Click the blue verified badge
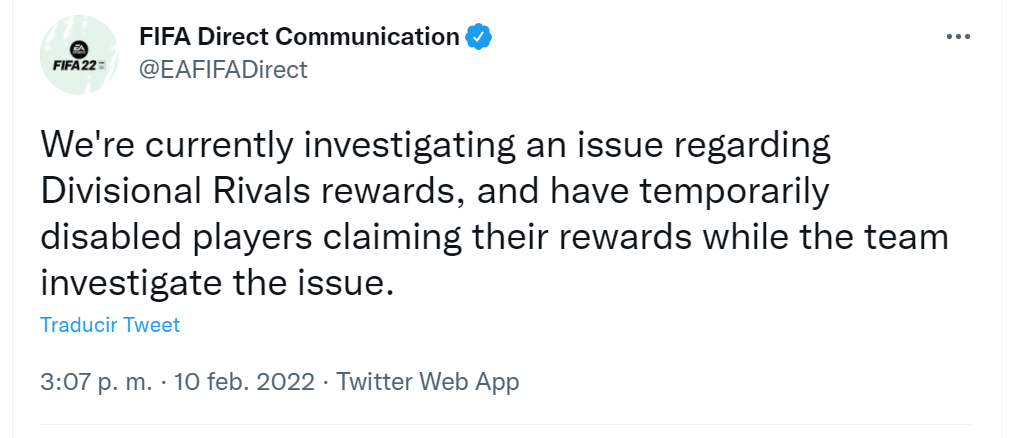 [478, 37]
